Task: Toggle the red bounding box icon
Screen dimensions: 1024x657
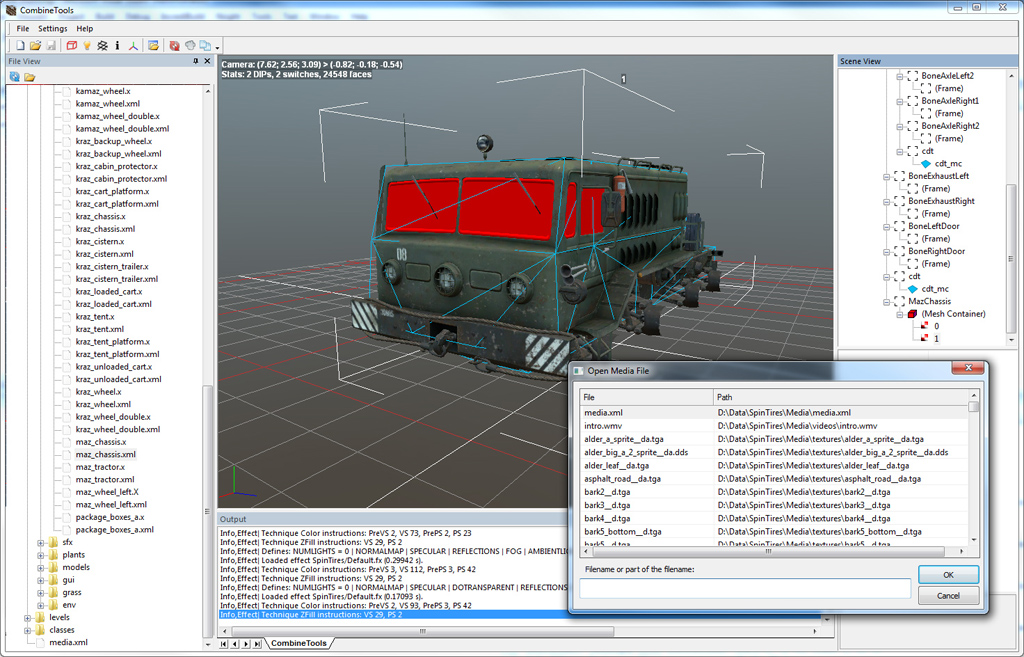Action: (x=71, y=46)
